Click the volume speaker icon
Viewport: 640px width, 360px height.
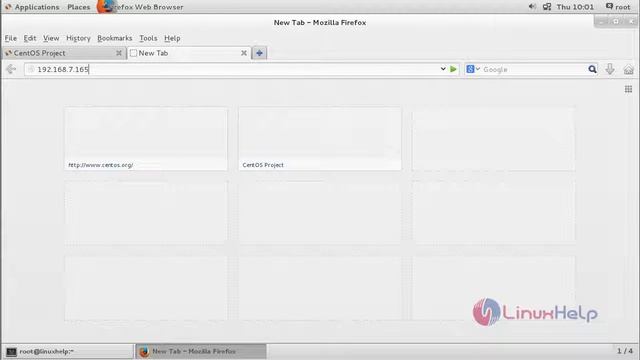[x=532, y=7]
